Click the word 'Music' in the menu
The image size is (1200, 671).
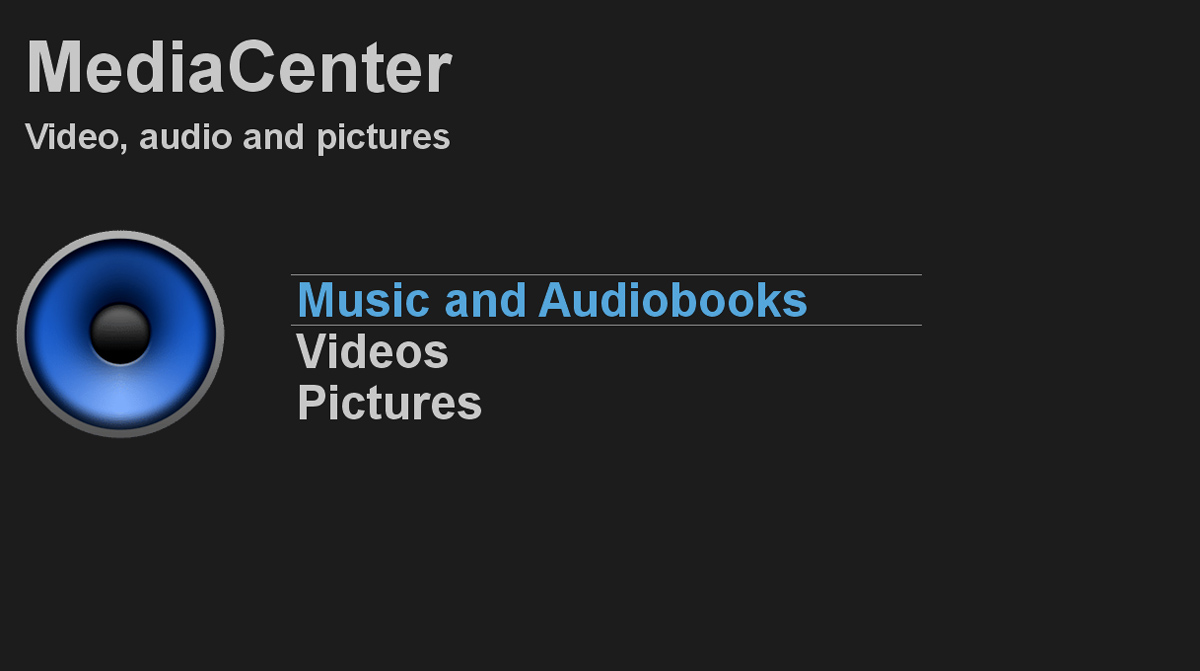pos(363,300)
